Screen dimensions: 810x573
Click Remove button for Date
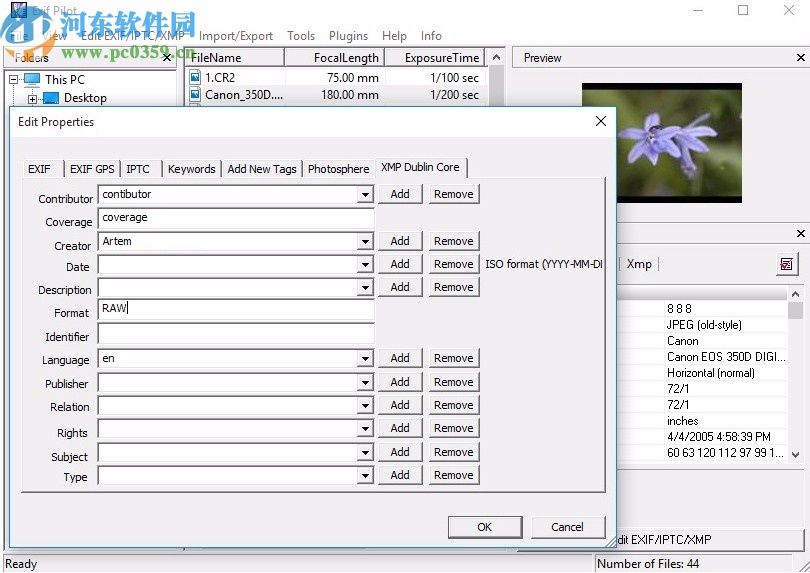[x=454, y=264]
